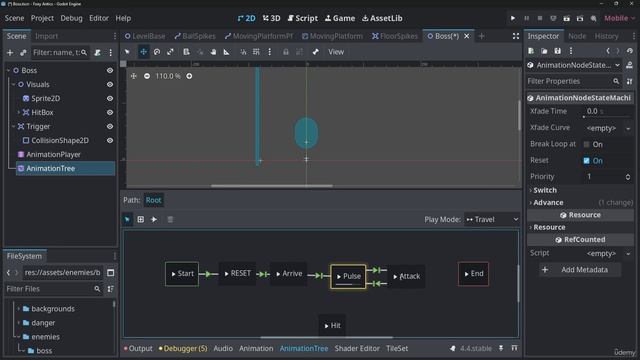Open the Shader Editor bottom panel
The width and height of the screenshot is (640, 360).
(357, 349)
